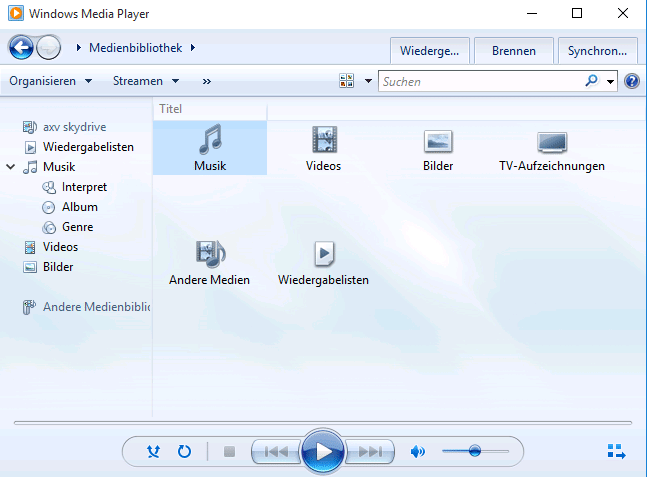Click the view options icon
This screenshot has width=647, height=477.
(x=347, y=81)
